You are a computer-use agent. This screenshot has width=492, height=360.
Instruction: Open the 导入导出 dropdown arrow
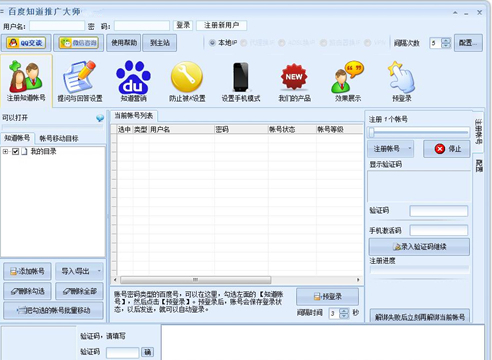pos(99,271)
